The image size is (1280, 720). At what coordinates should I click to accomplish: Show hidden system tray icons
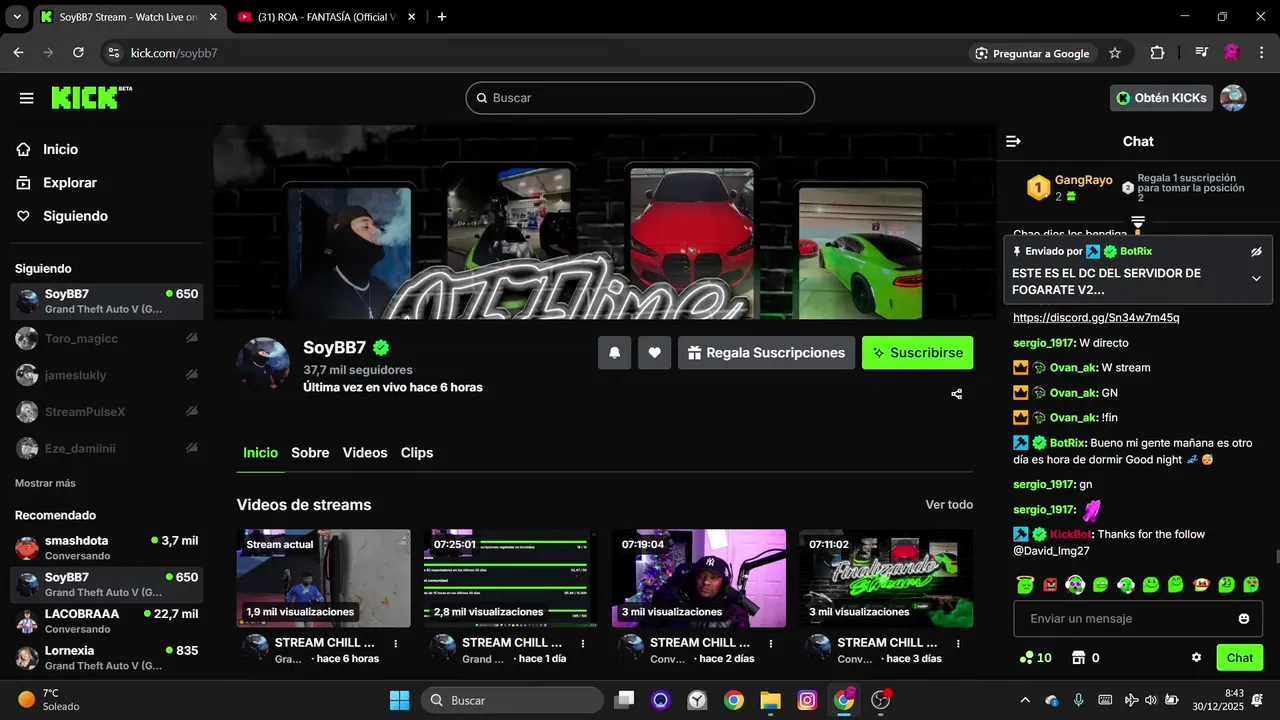pos(1024,700)
